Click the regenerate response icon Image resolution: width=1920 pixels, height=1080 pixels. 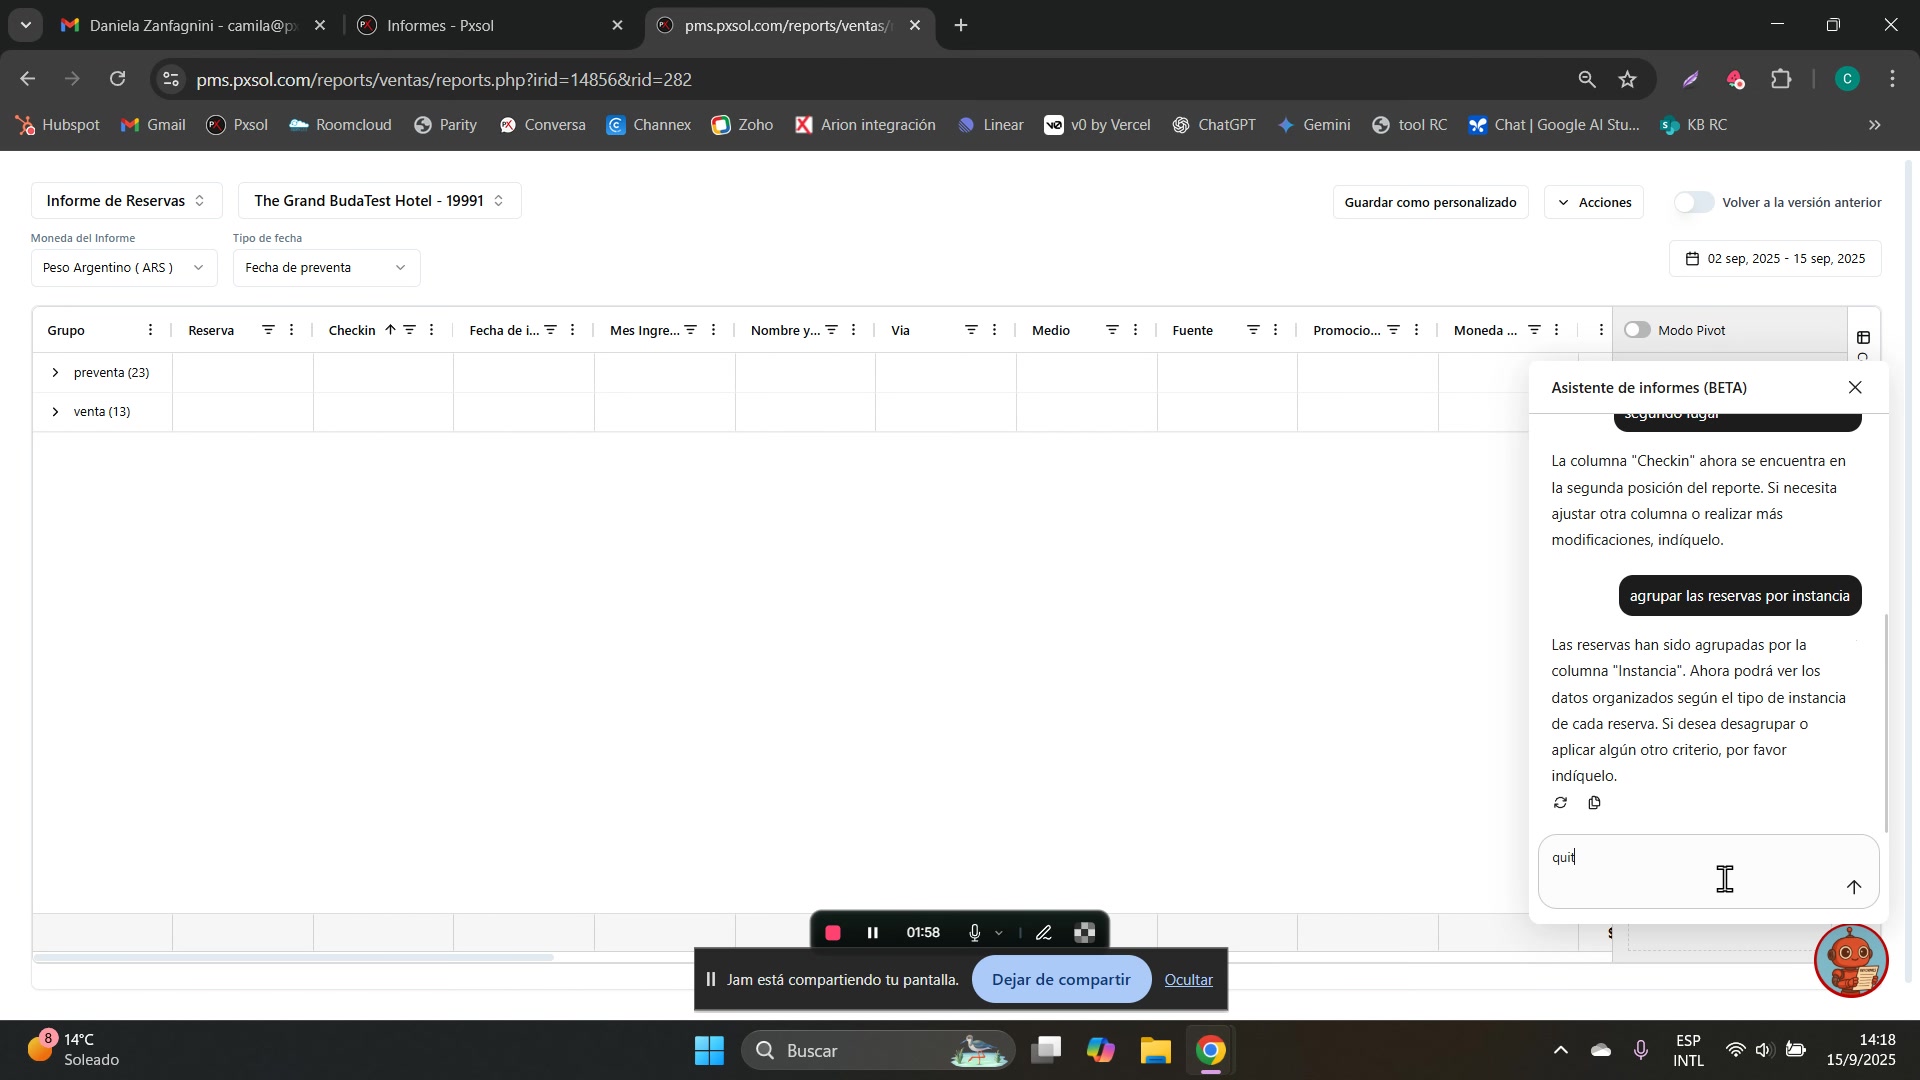click(x=1561, y=803)
